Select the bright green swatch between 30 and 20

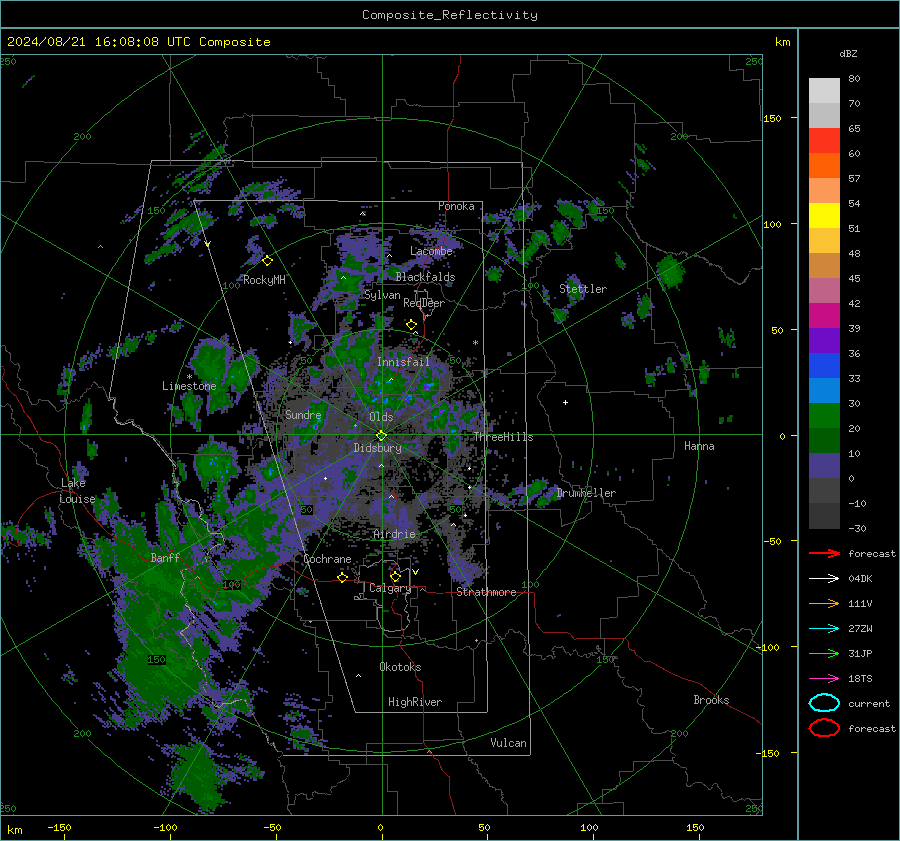(824, 416)
